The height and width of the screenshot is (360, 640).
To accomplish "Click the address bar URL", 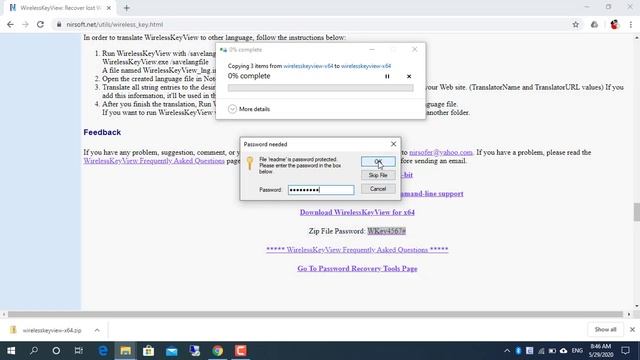I will pyautogui.click(x=115, y=24).
